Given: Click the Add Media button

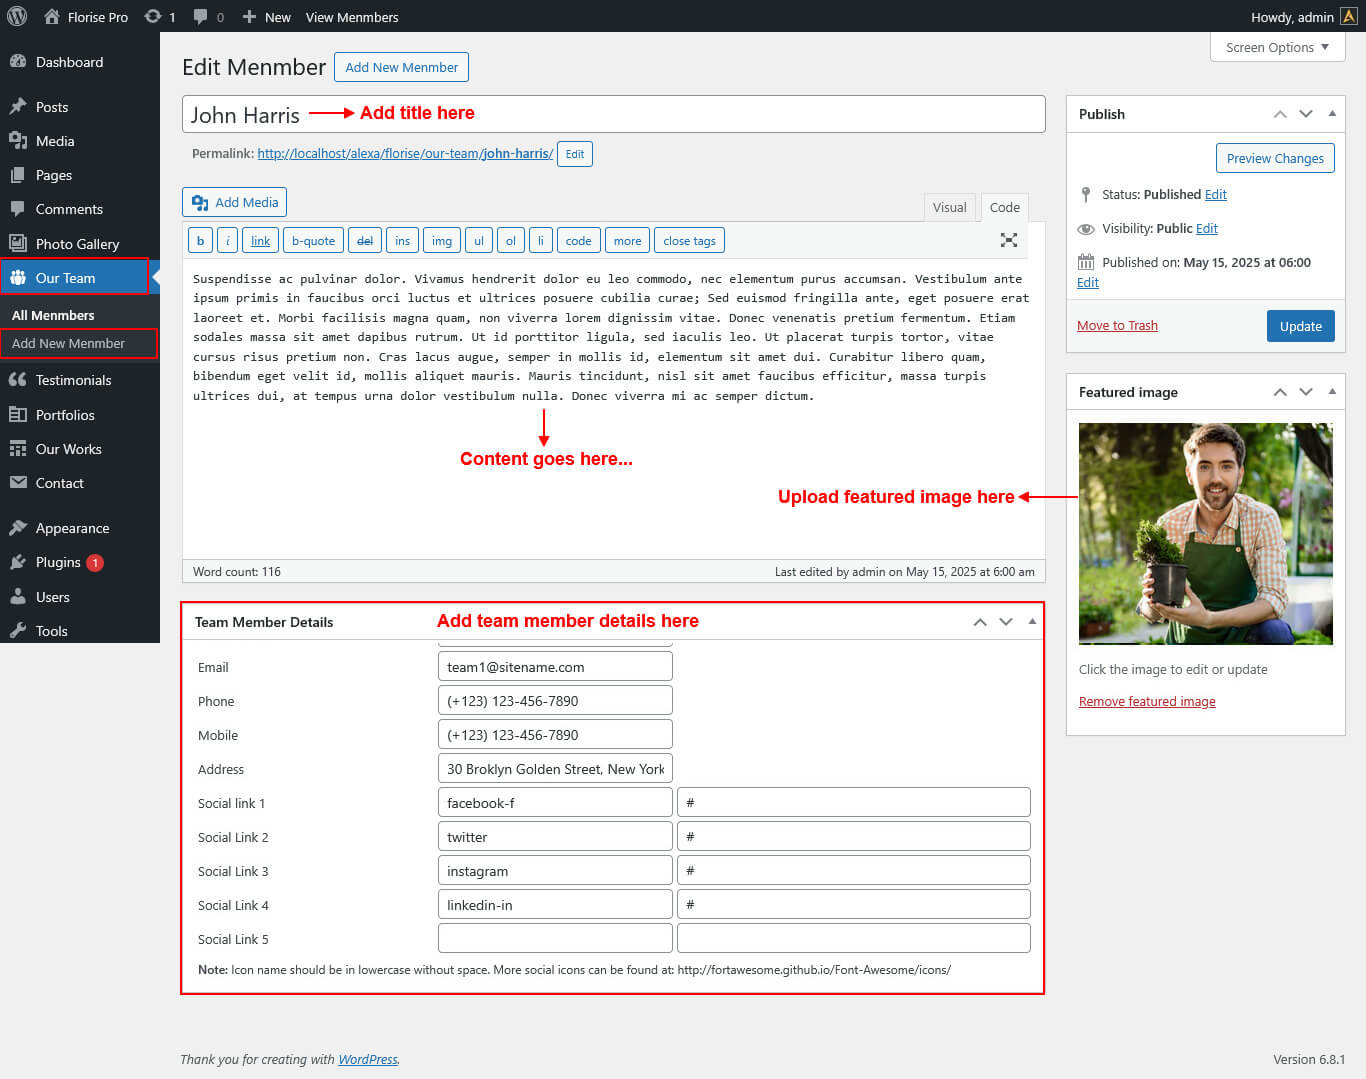Looking at the screenshot, I should click(x=235, y=202).
